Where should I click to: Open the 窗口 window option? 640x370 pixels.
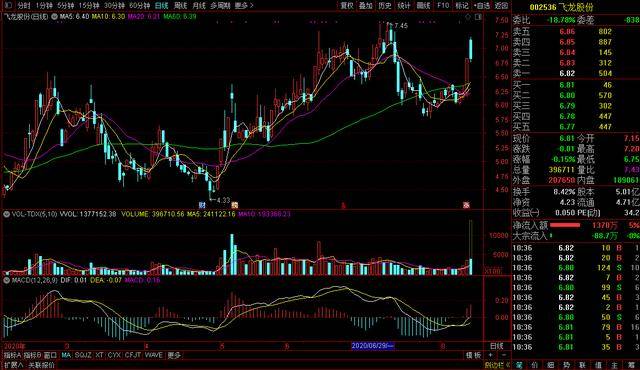[x=50, y=355]
